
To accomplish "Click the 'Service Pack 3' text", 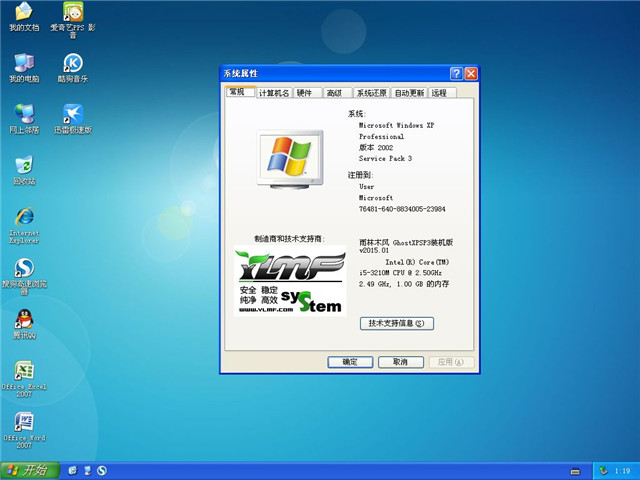I will pyautogui.click(x=385, y=158).
